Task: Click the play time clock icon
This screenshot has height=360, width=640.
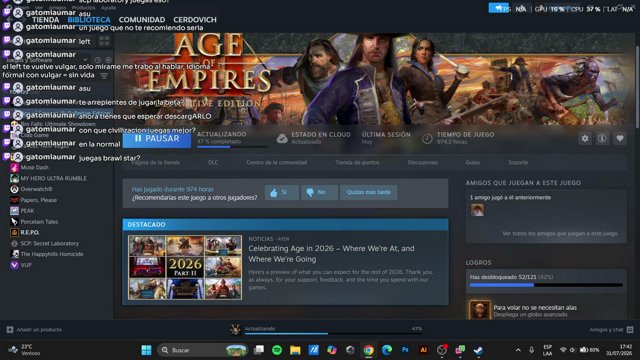Action: point(427,139)
